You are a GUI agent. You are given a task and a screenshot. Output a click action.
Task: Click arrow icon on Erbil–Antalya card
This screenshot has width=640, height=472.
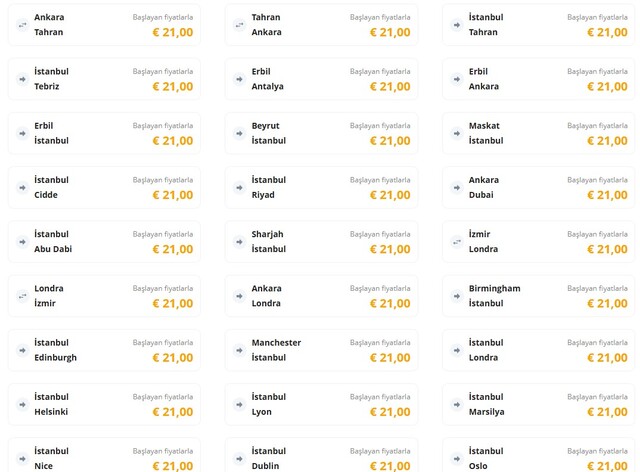[x=239, y=78]
